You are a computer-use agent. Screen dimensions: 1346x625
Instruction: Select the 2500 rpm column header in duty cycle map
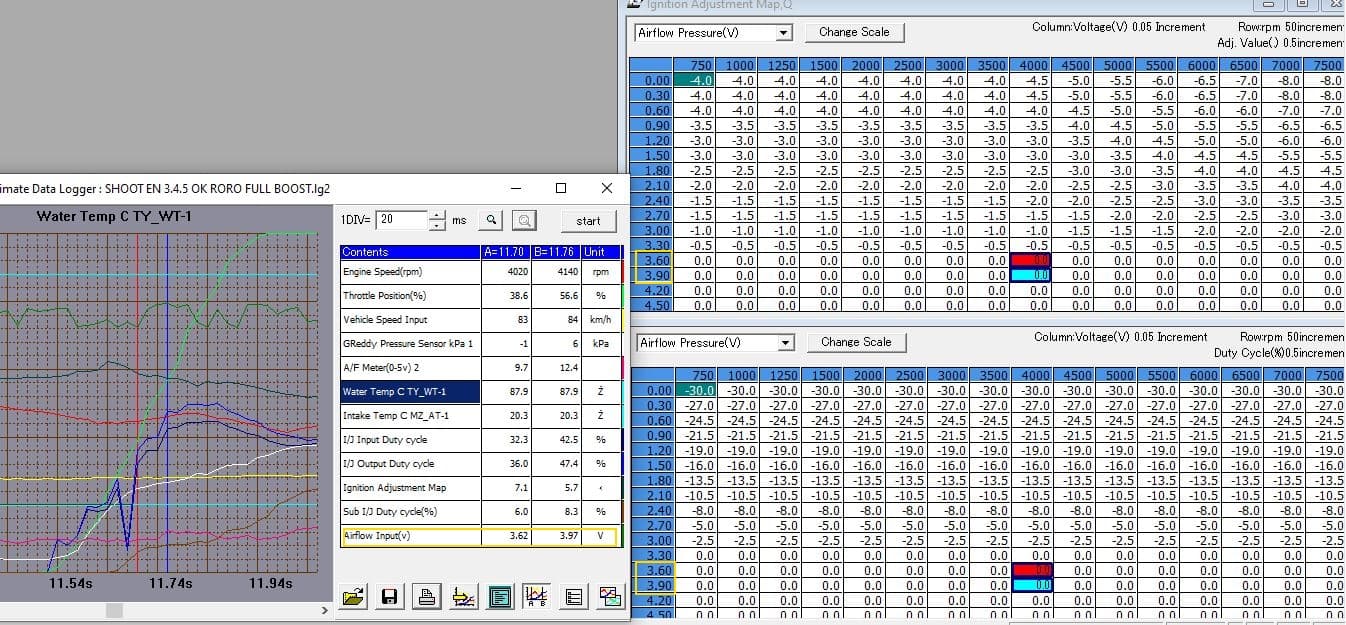tap(905, 375)
